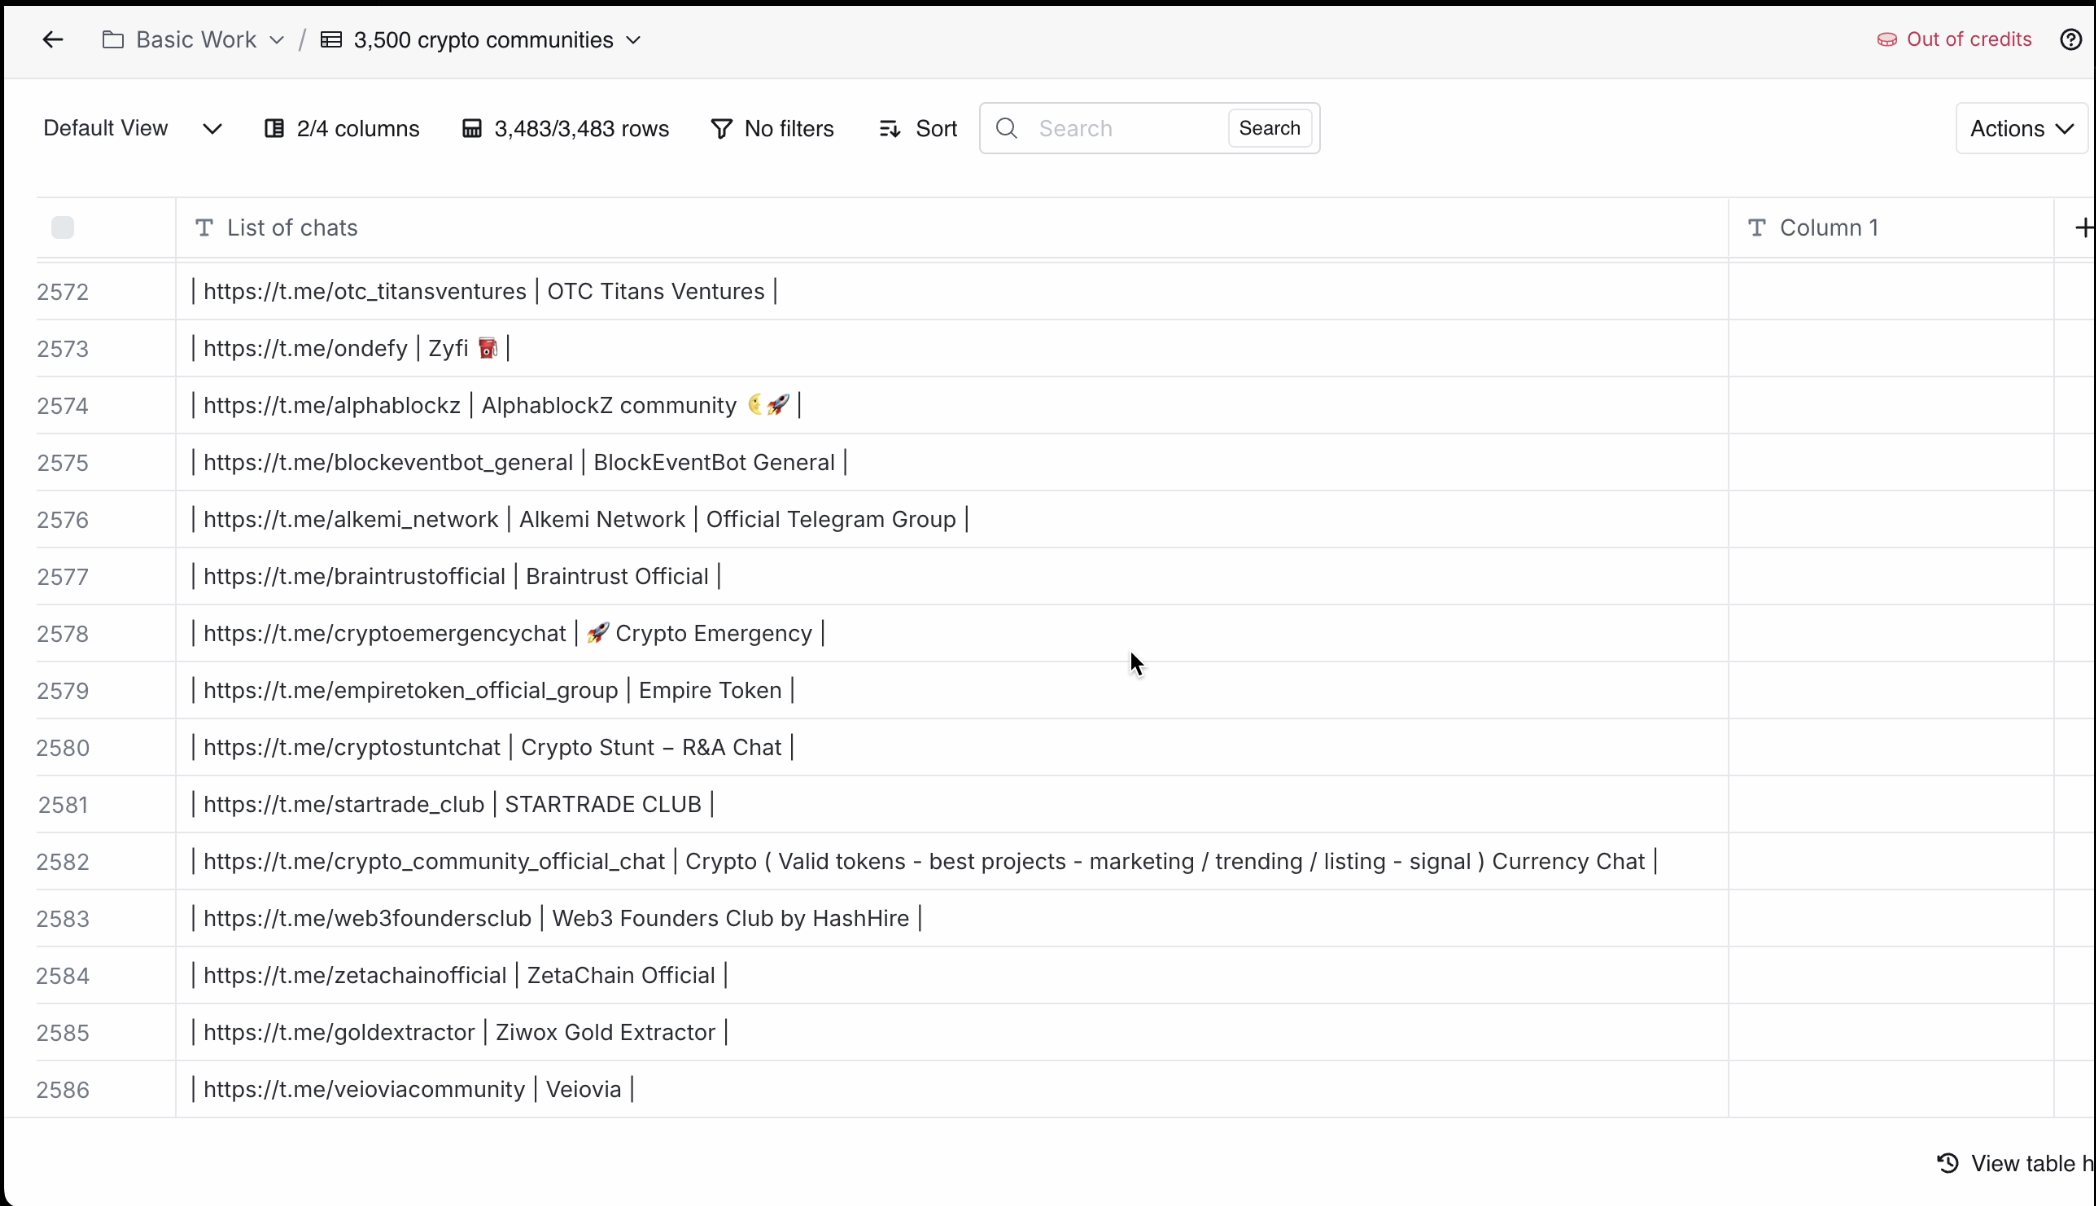Click the table icon beside 3,500 crypto communities
Viewport: 2096px width, 1206px height.
pos(331,40)
